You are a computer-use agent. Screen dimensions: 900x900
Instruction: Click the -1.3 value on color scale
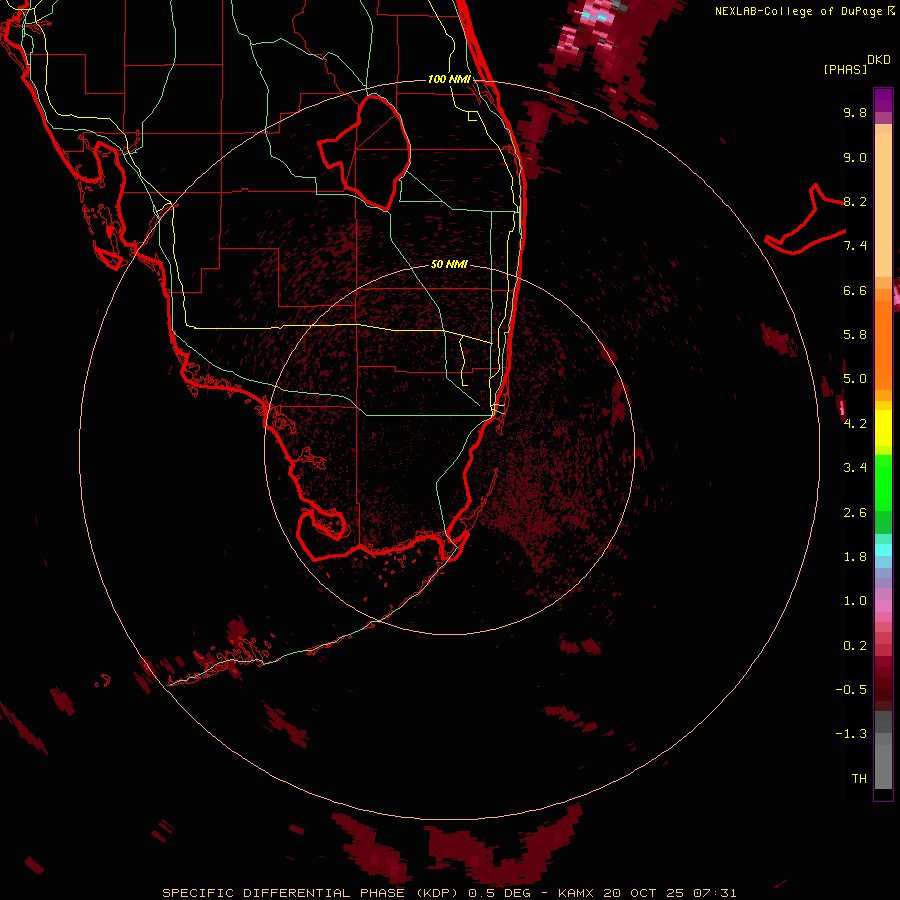(x=851, y=734)
